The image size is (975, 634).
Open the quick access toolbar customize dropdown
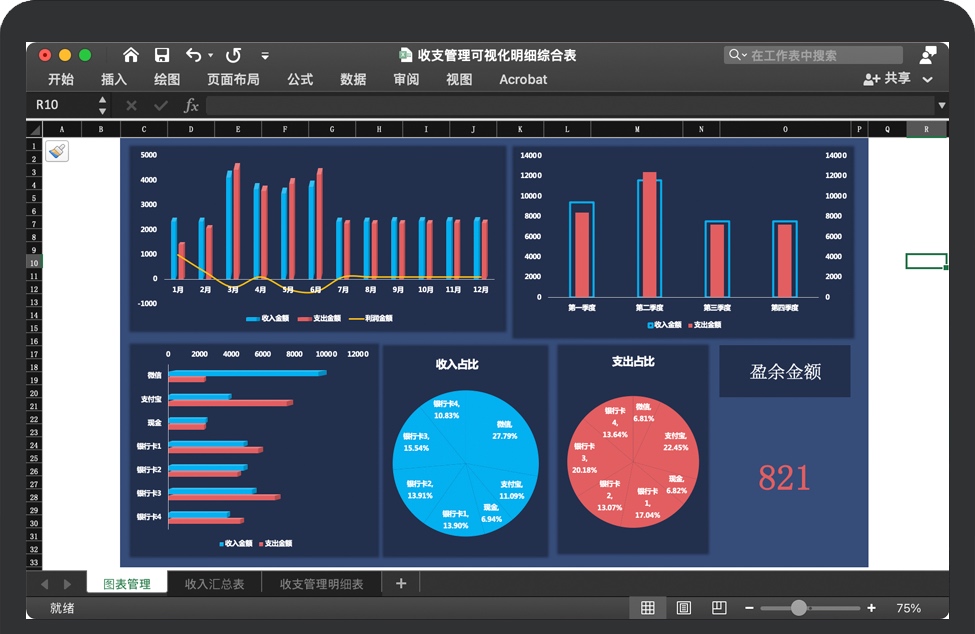coord(265,56)
